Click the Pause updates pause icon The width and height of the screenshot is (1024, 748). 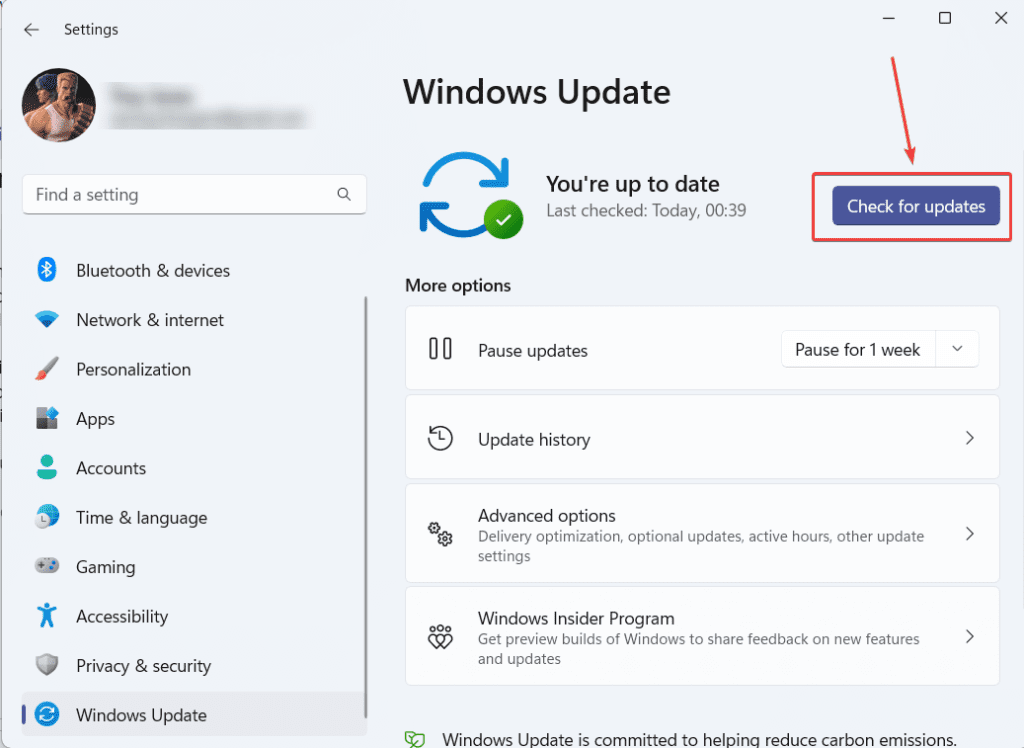click(x=440, y=349)
